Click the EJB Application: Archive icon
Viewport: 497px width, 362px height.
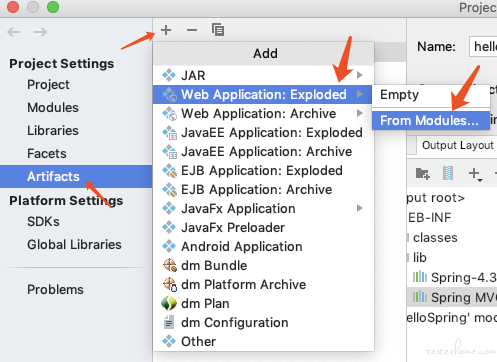coord(169,189)
